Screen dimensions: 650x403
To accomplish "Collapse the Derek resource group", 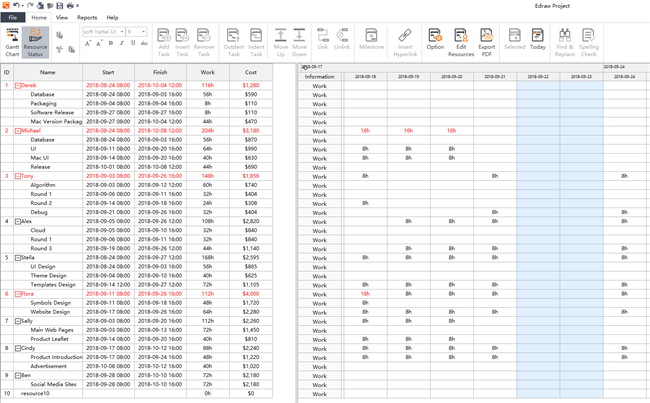I will coord(17,86).
